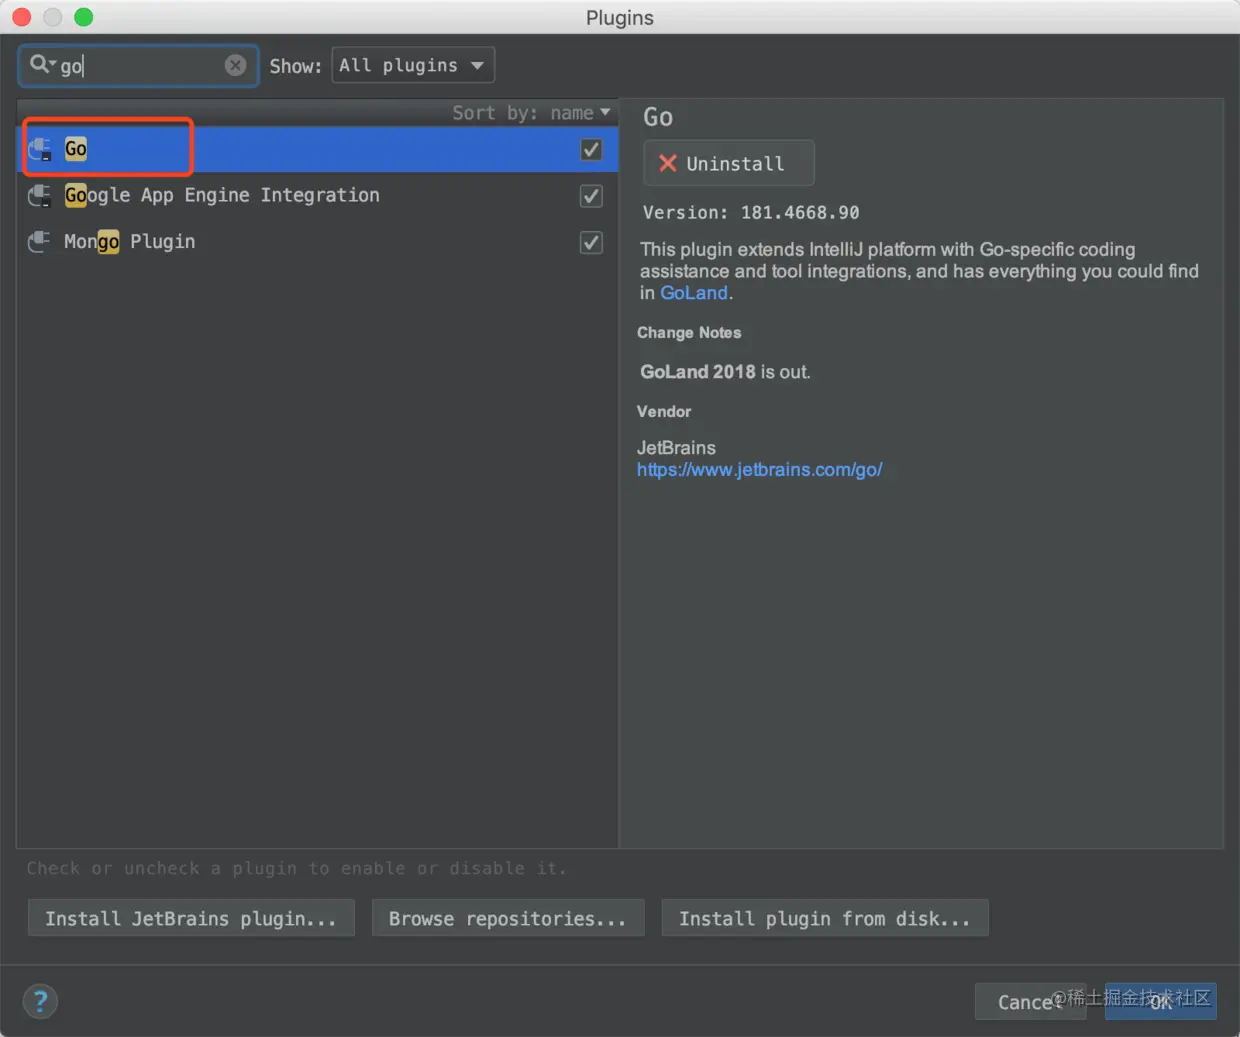Viewport: 1240px width, 1037px height.
Task: Click Install JetBrains plugin button
Action: click(191, 918)
